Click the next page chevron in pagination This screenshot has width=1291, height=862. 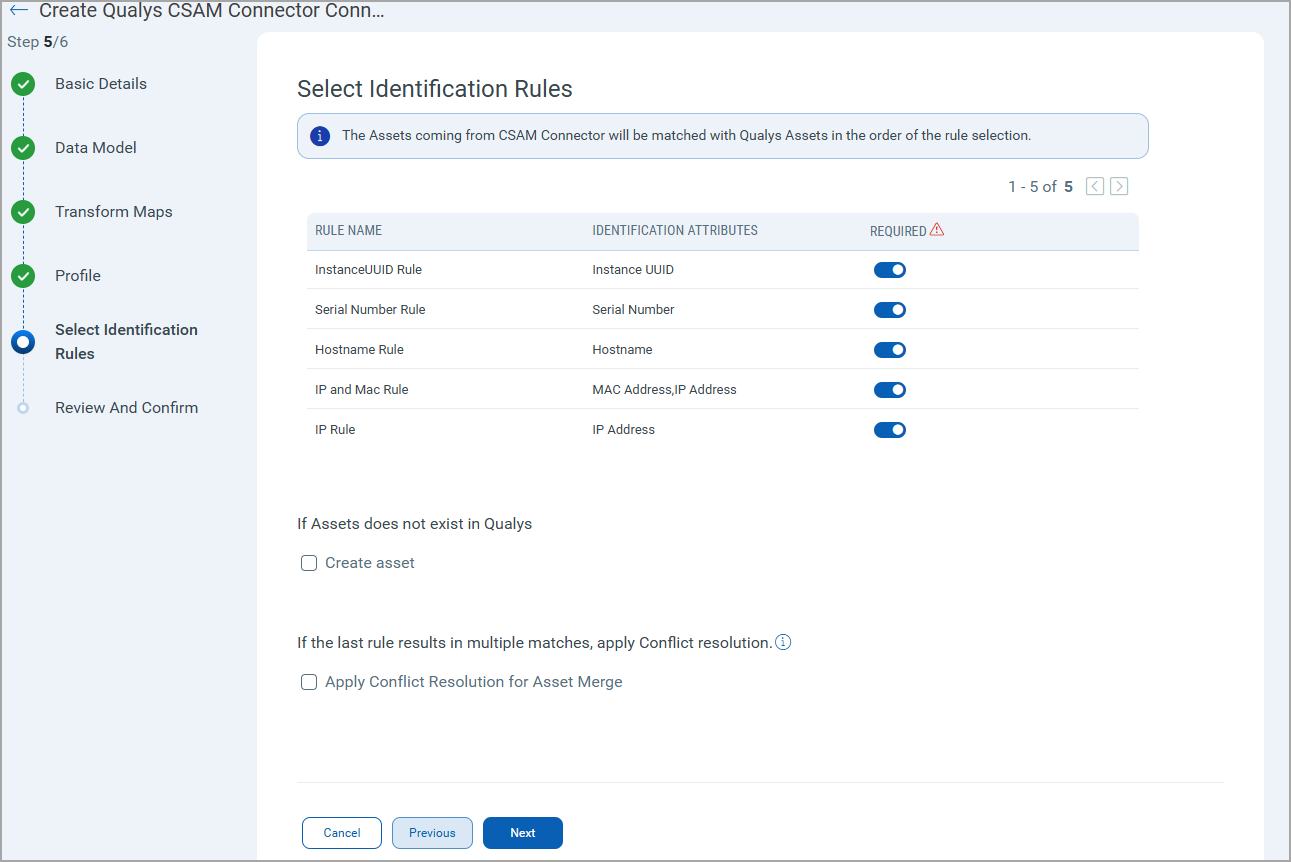click(x=1119, y=186)
